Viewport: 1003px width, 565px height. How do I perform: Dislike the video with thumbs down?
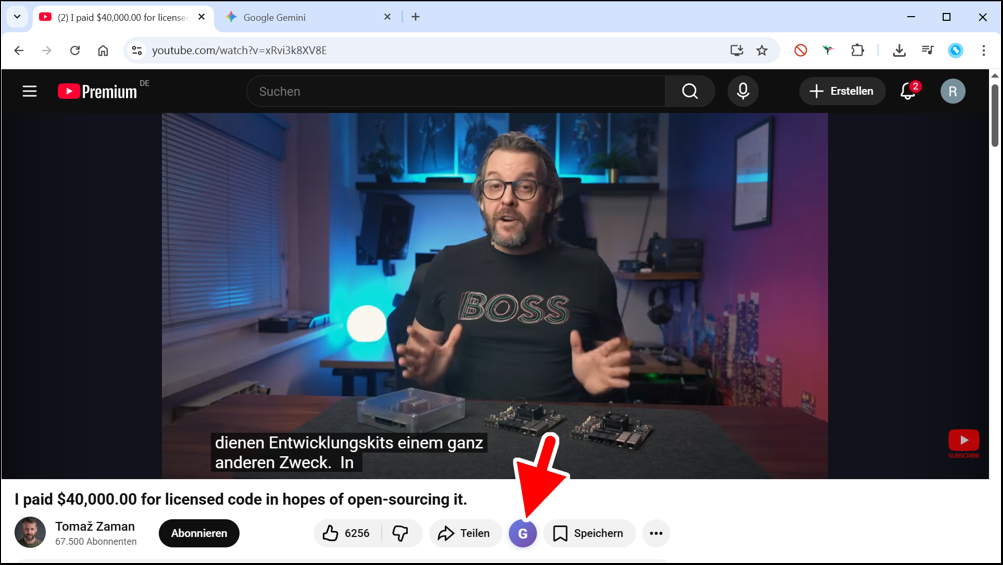click(401, 534)
